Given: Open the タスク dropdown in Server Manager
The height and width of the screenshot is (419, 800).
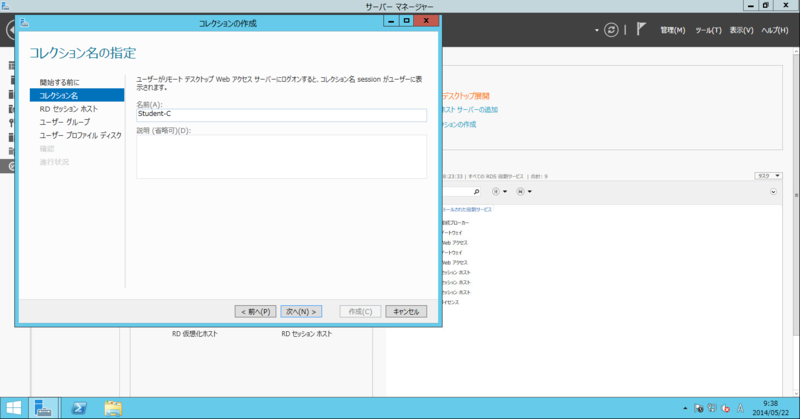Looking at the screenshot, I should point(768,176).
